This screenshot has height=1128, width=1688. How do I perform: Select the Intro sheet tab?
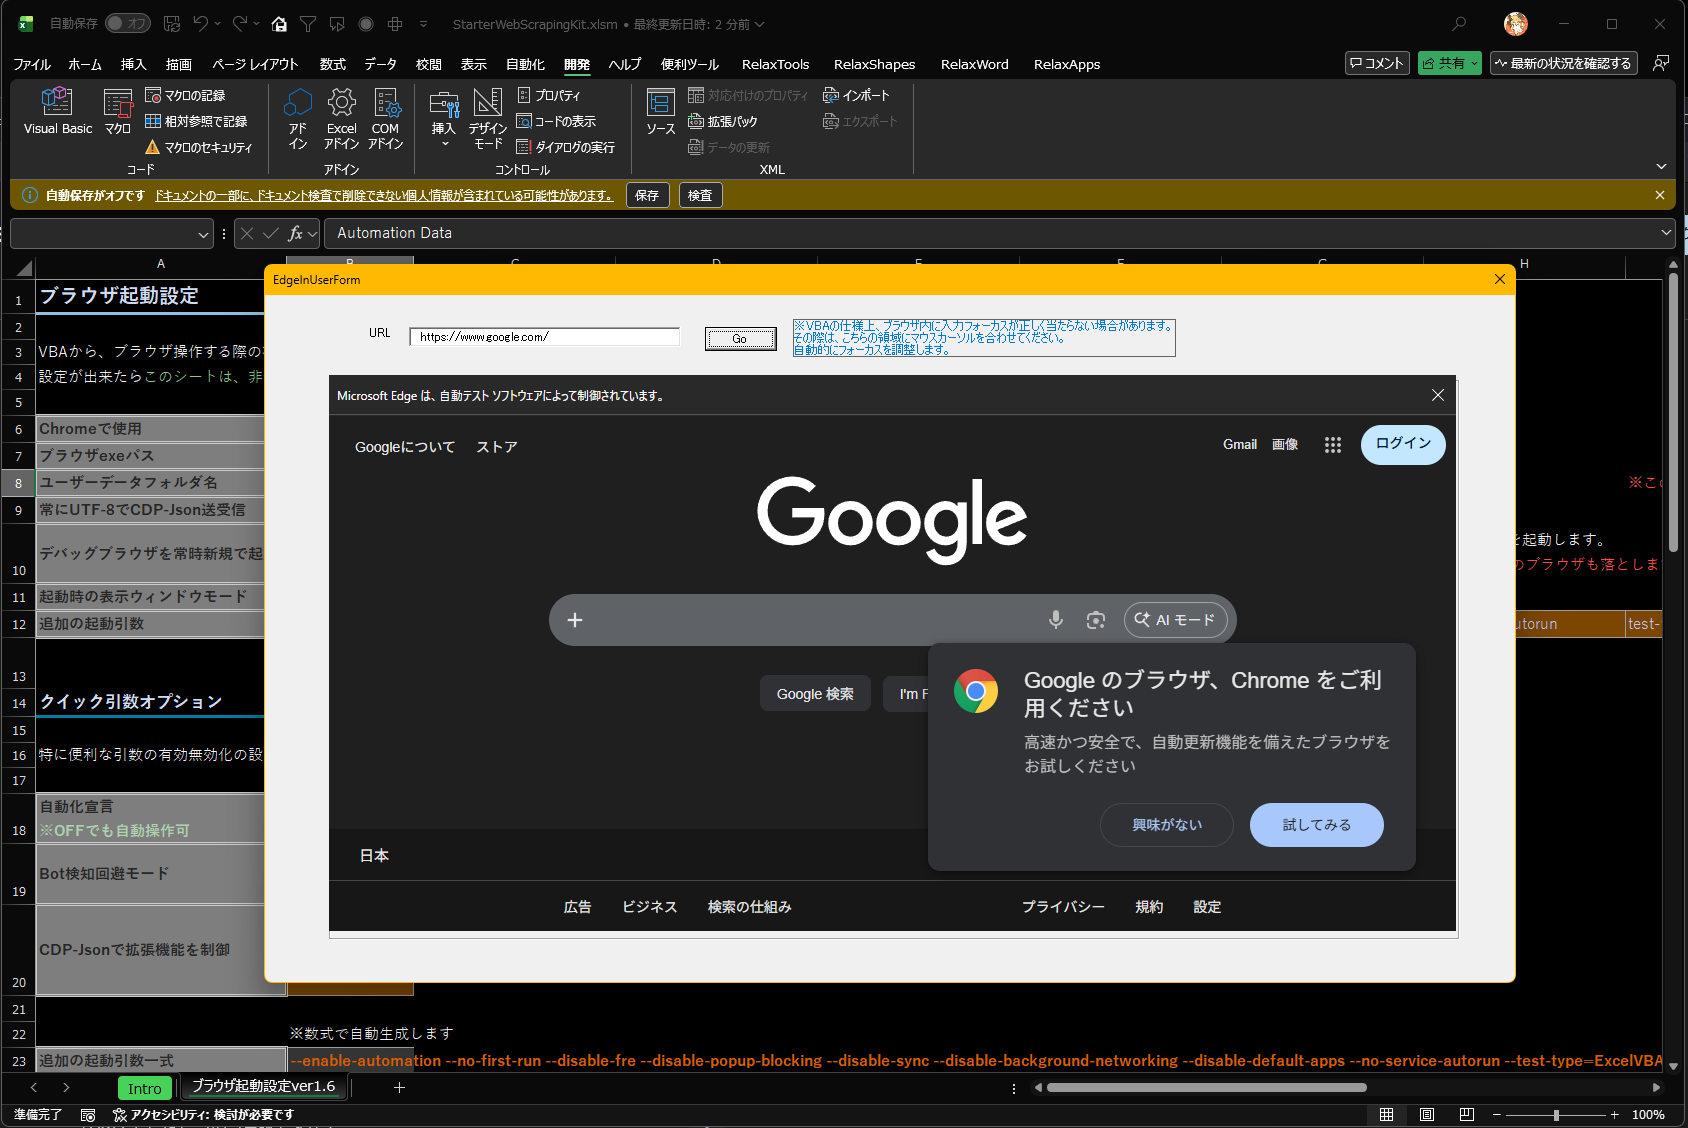click(x=144, y=1088)
